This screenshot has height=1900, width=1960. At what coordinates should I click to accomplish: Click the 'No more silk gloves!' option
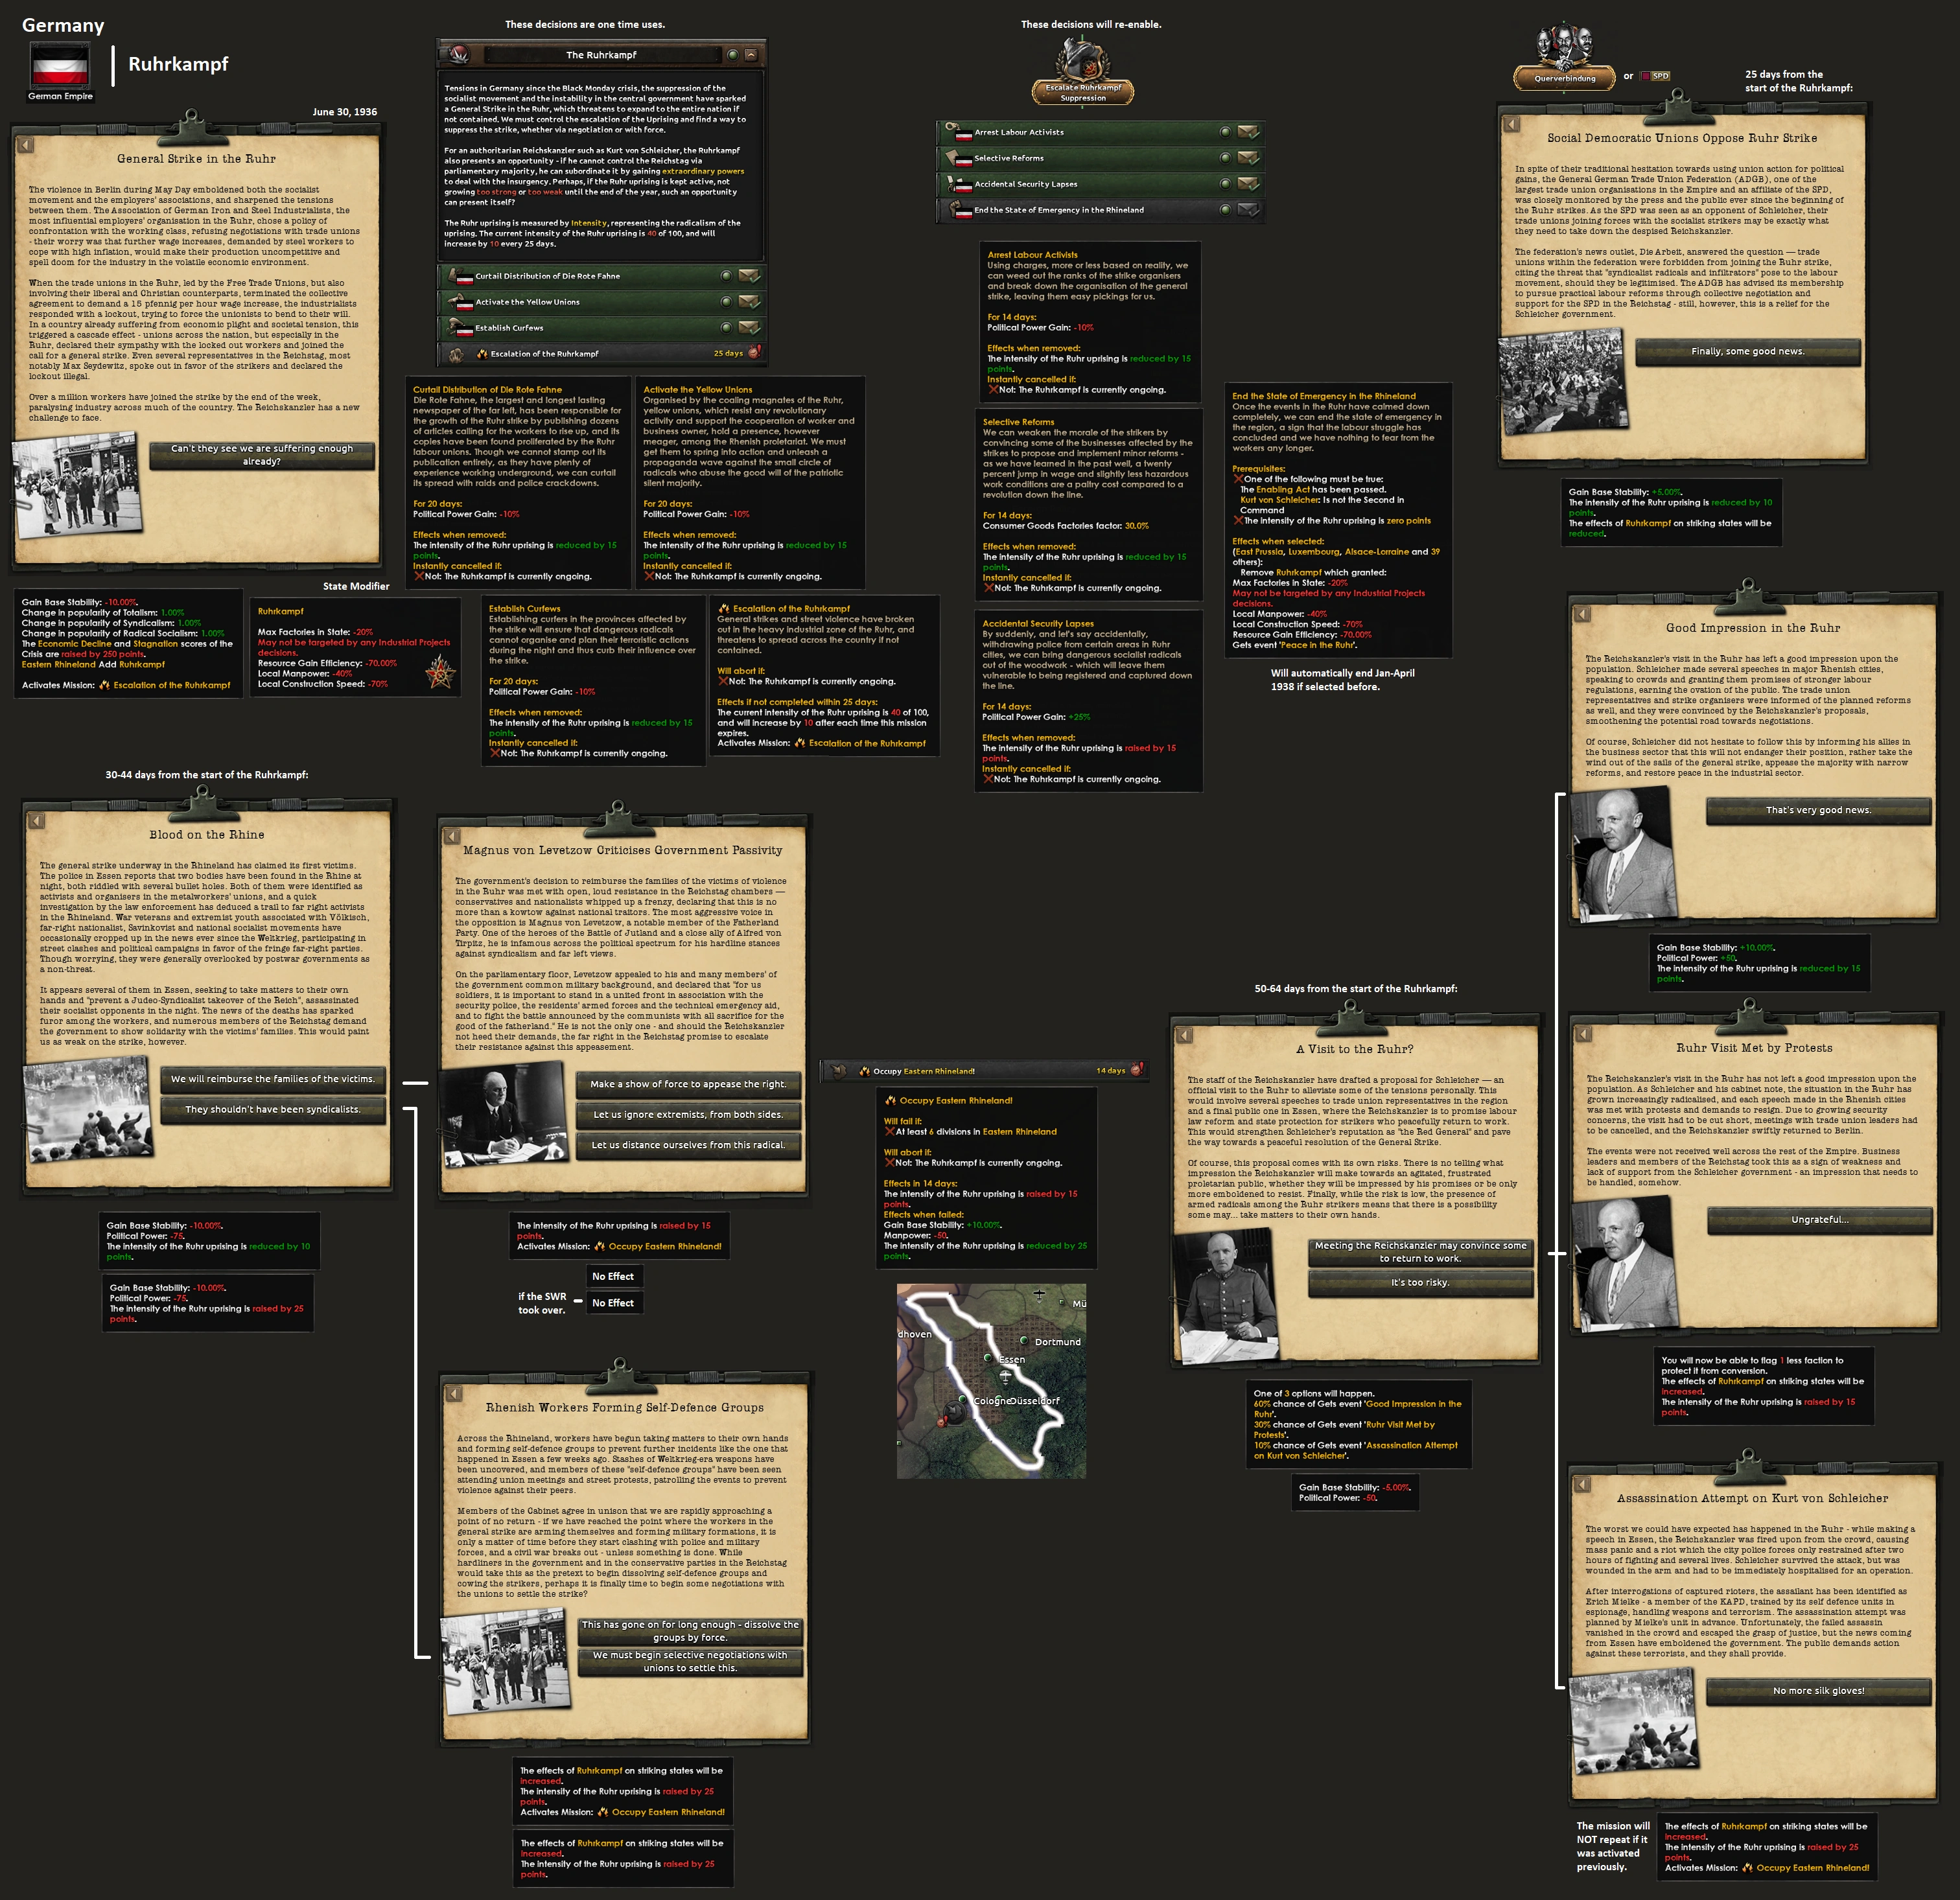tap(1818, 1690)
